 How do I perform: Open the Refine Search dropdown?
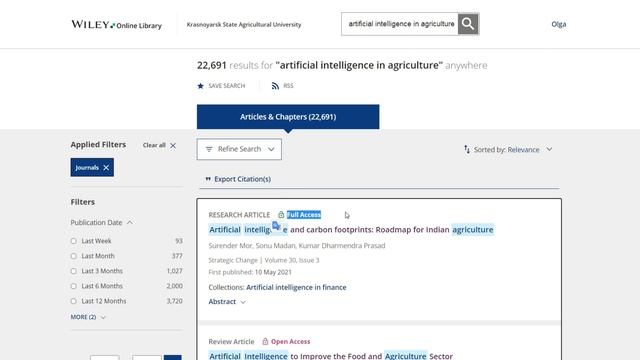239,149
